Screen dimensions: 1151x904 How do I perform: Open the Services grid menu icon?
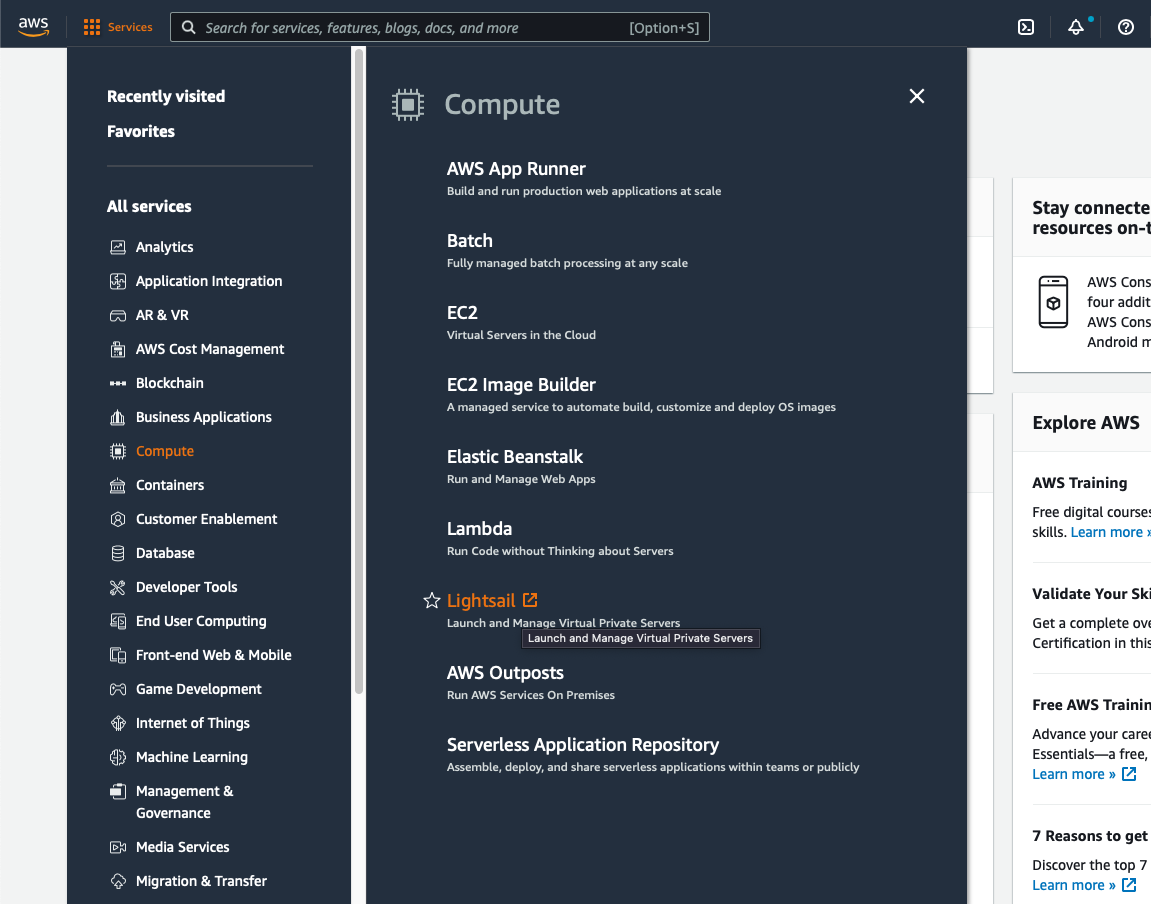pos(92,27)
